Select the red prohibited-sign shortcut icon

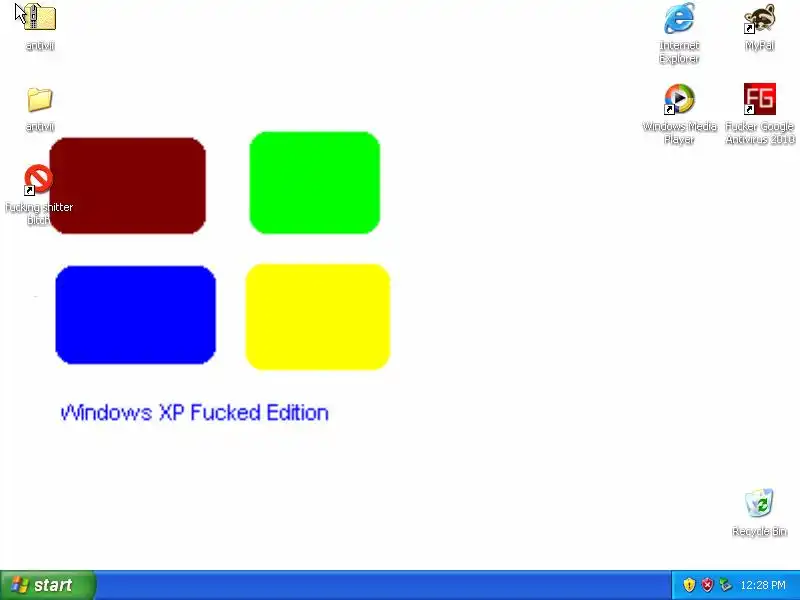[x=39, y=180]
